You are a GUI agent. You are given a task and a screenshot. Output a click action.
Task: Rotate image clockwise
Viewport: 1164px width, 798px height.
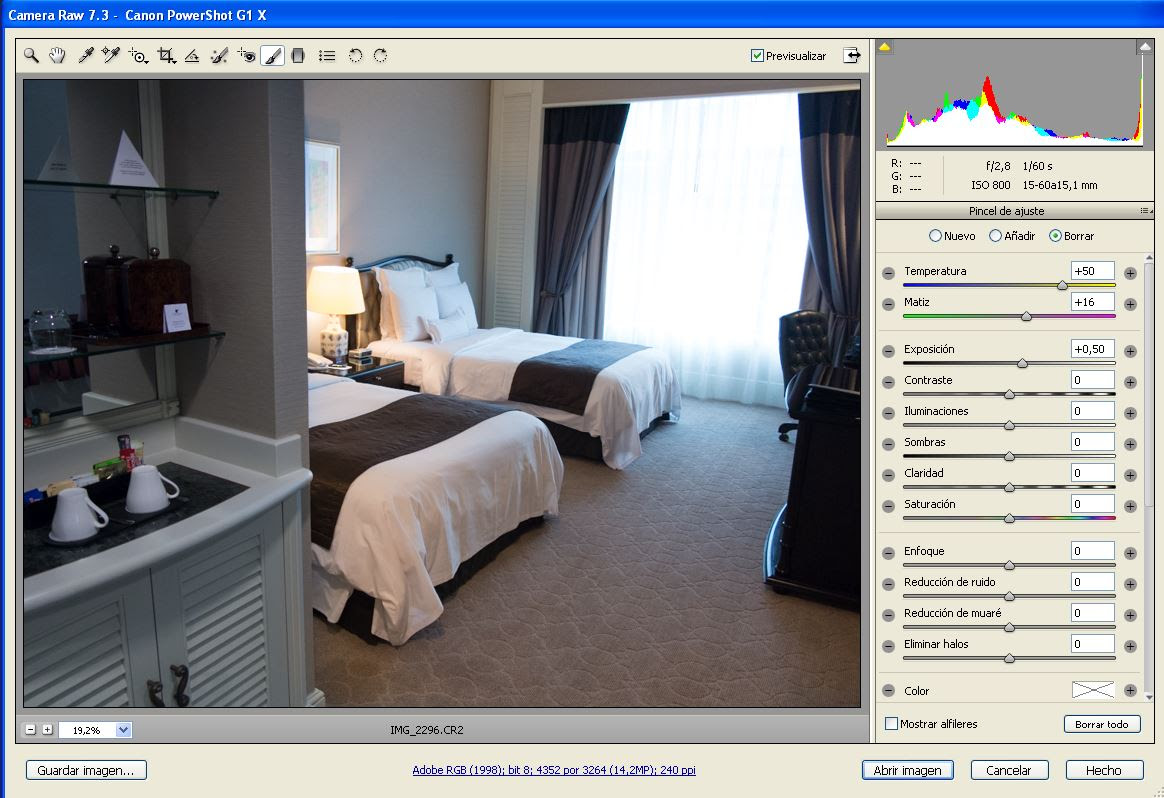point(380,56)
